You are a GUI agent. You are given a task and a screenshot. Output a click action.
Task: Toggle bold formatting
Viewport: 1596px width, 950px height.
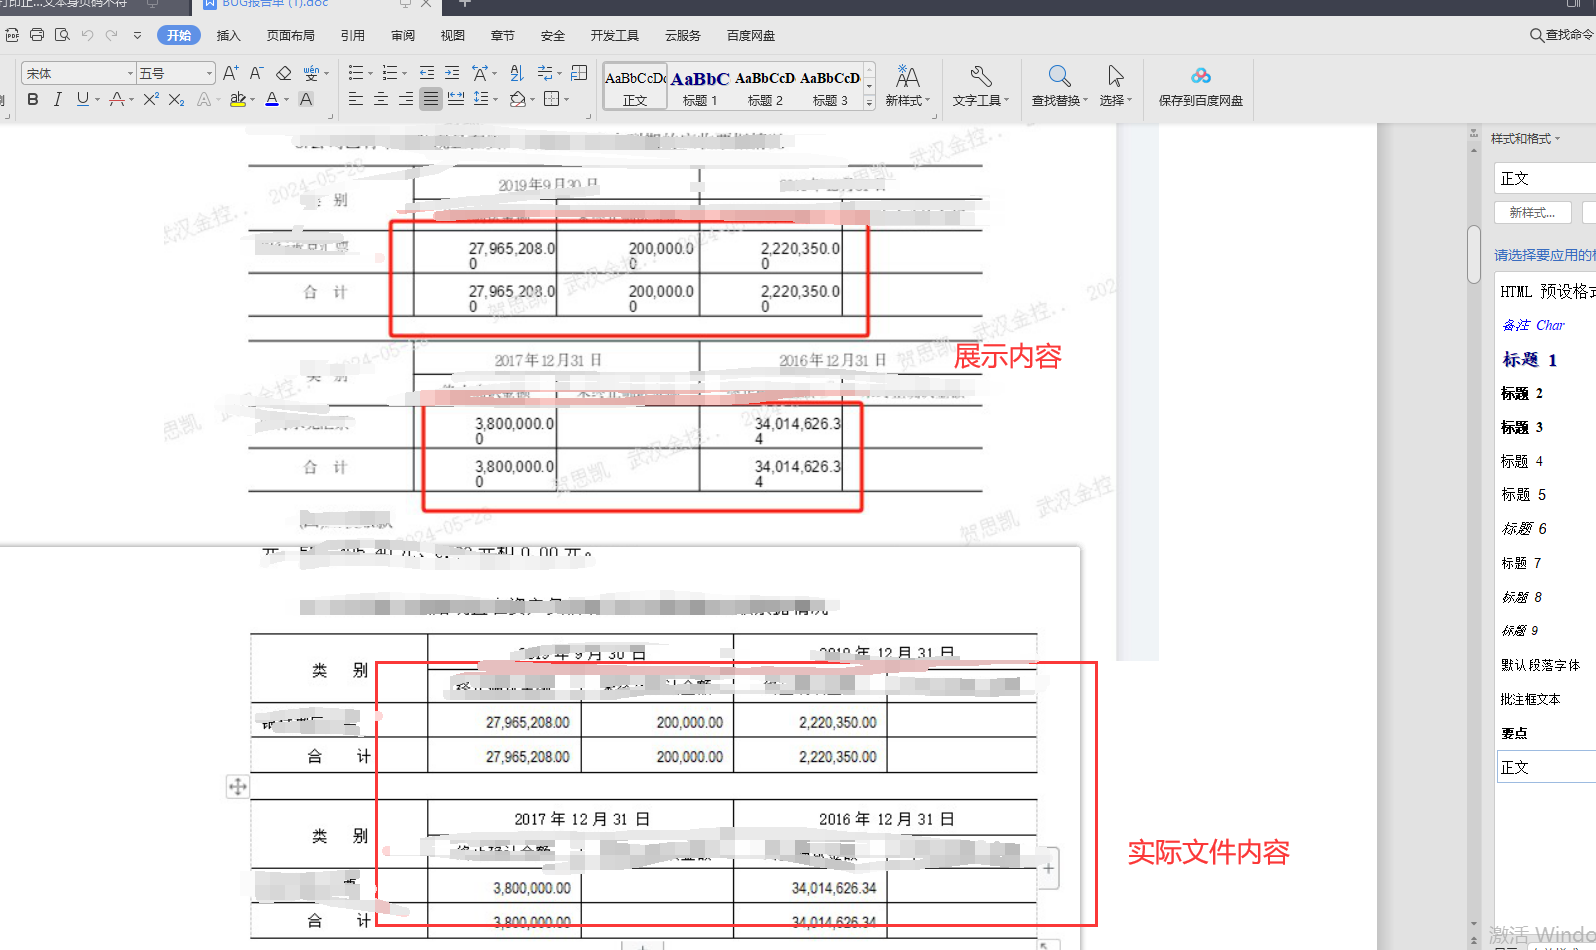33,99
